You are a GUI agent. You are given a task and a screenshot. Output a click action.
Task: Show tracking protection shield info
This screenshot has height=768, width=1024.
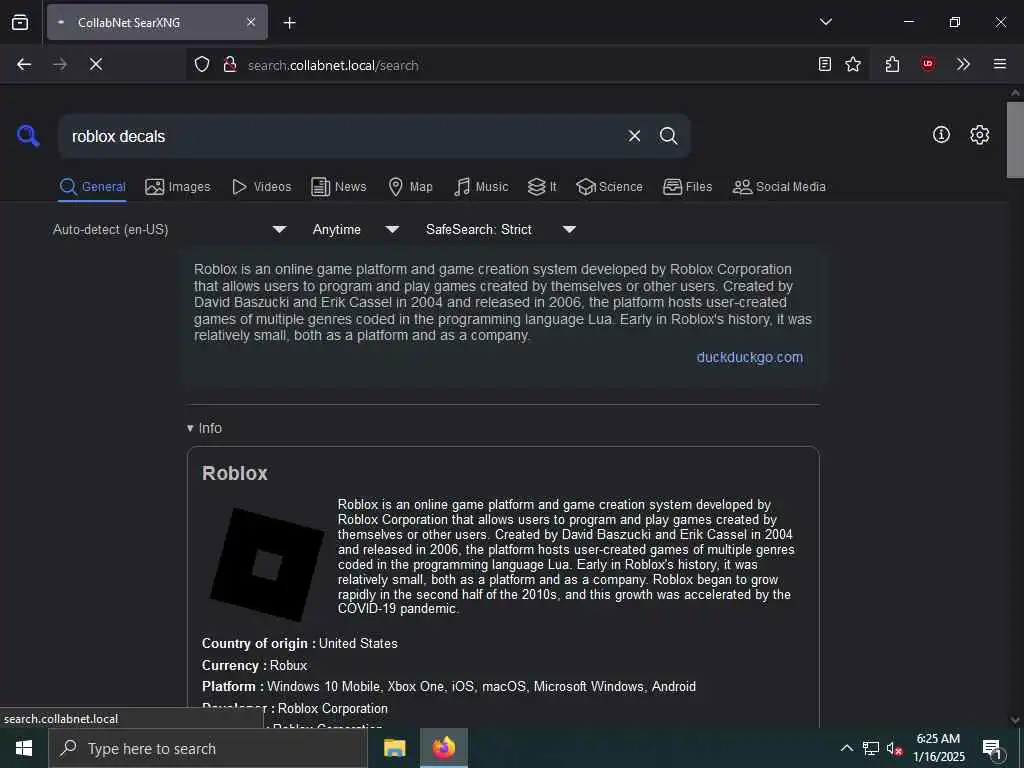click(x=202, y=64)
